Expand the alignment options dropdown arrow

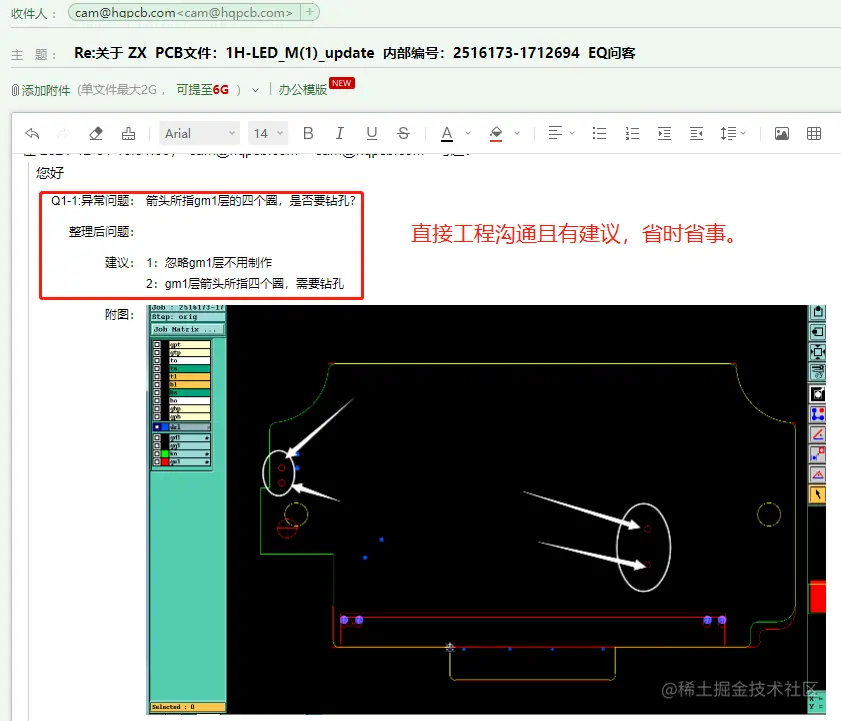(x=572, y=133)
